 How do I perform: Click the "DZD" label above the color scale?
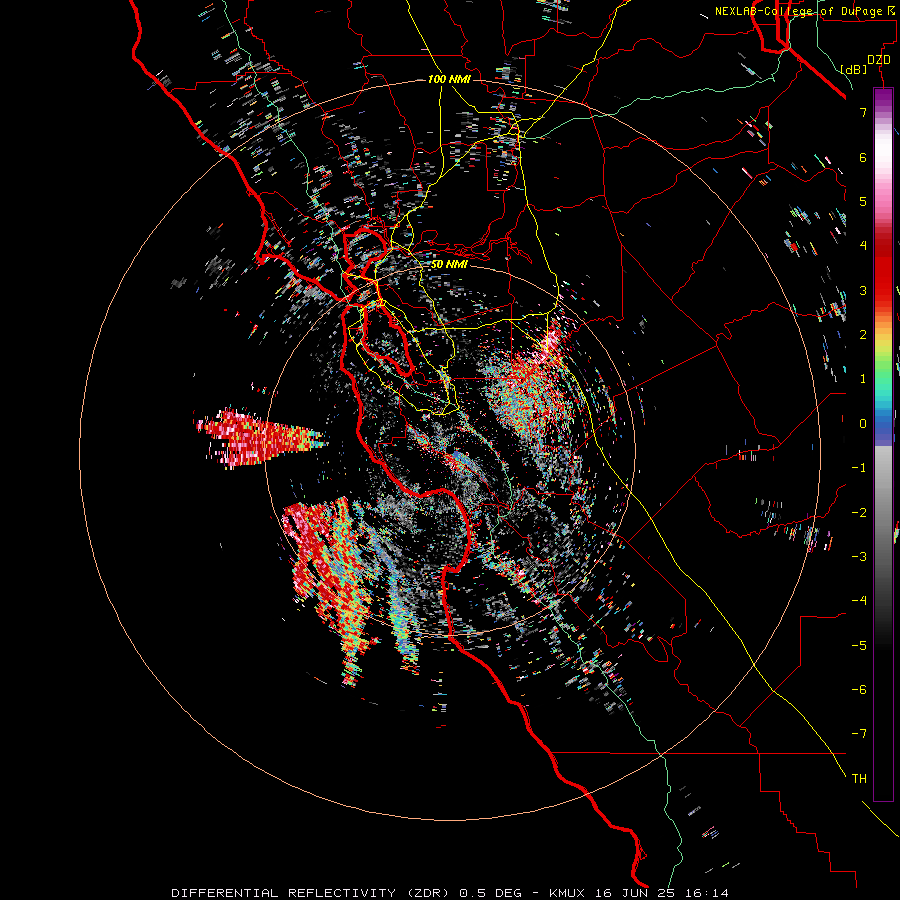pyautogui.click(x=878, y=59)
